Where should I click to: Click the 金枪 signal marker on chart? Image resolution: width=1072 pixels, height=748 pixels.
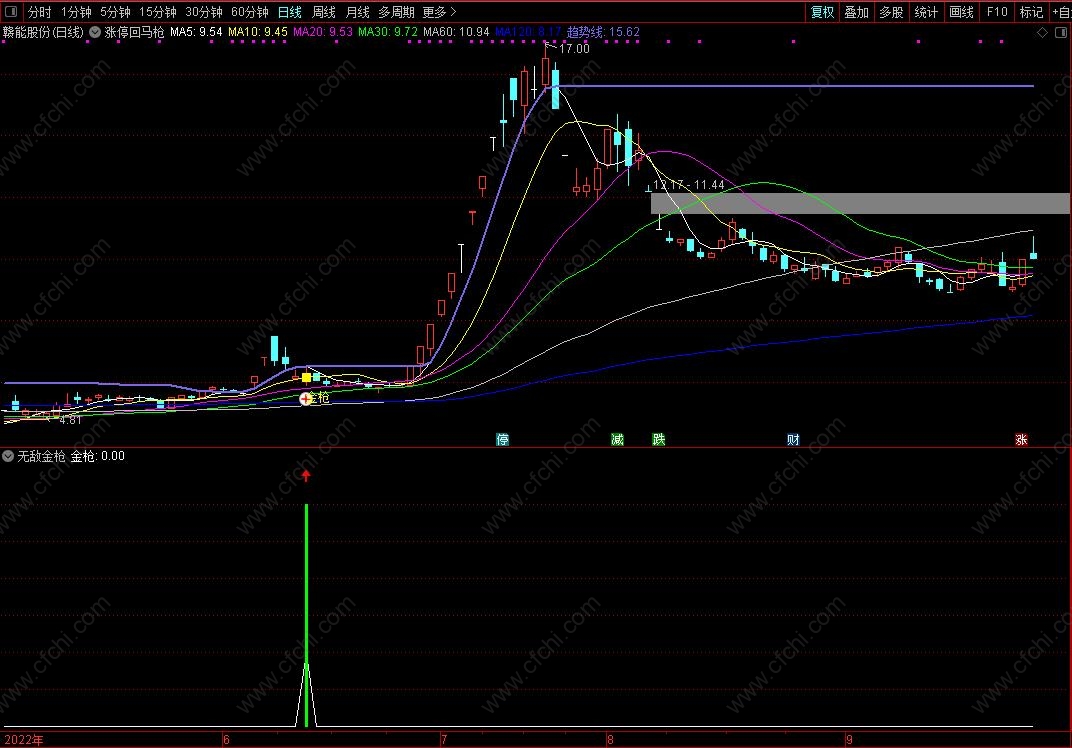pyautogui.click(x=306, y=398)
